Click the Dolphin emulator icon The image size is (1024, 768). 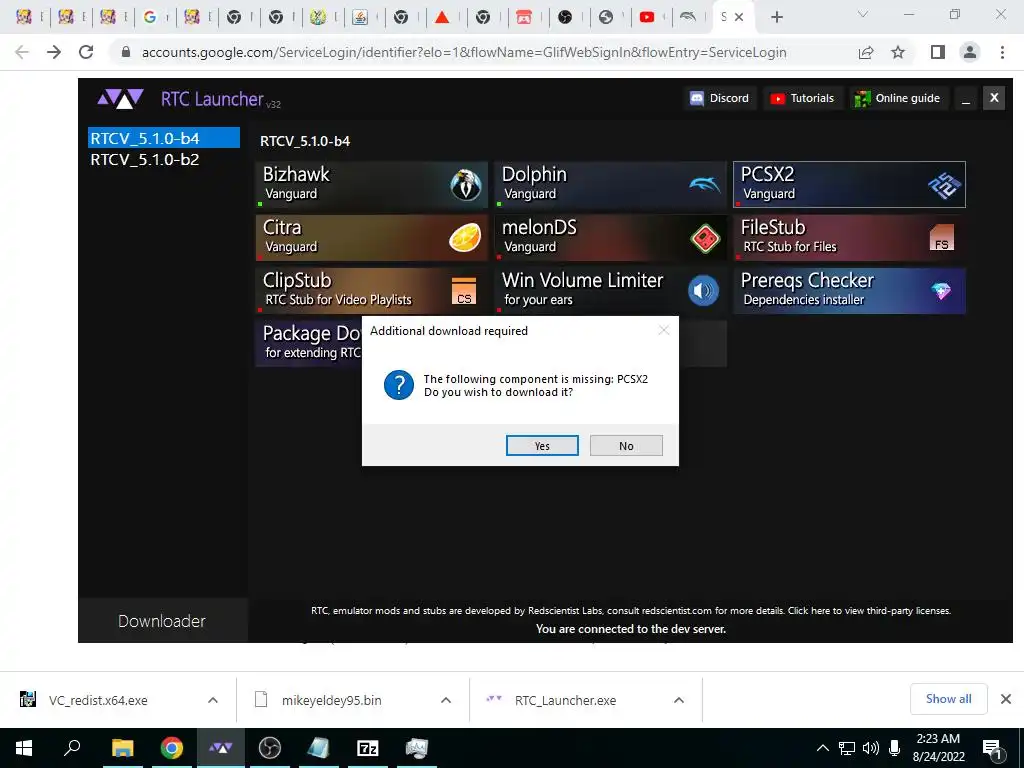pos(704,185)
